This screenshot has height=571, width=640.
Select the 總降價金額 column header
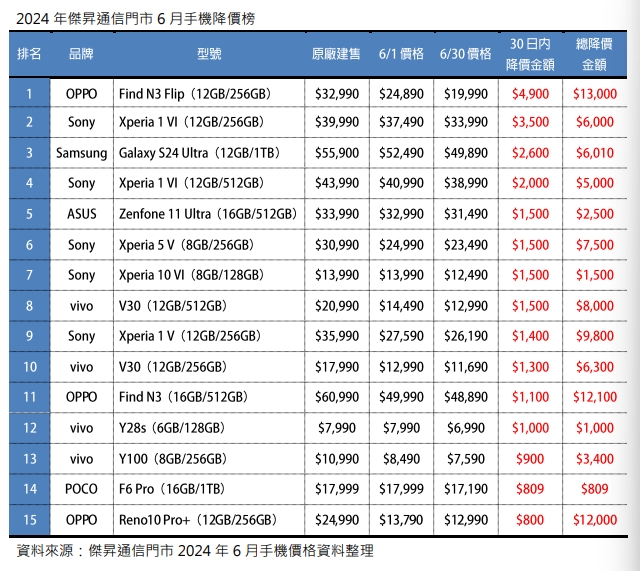pyautogui.click(x=594, y=54)
